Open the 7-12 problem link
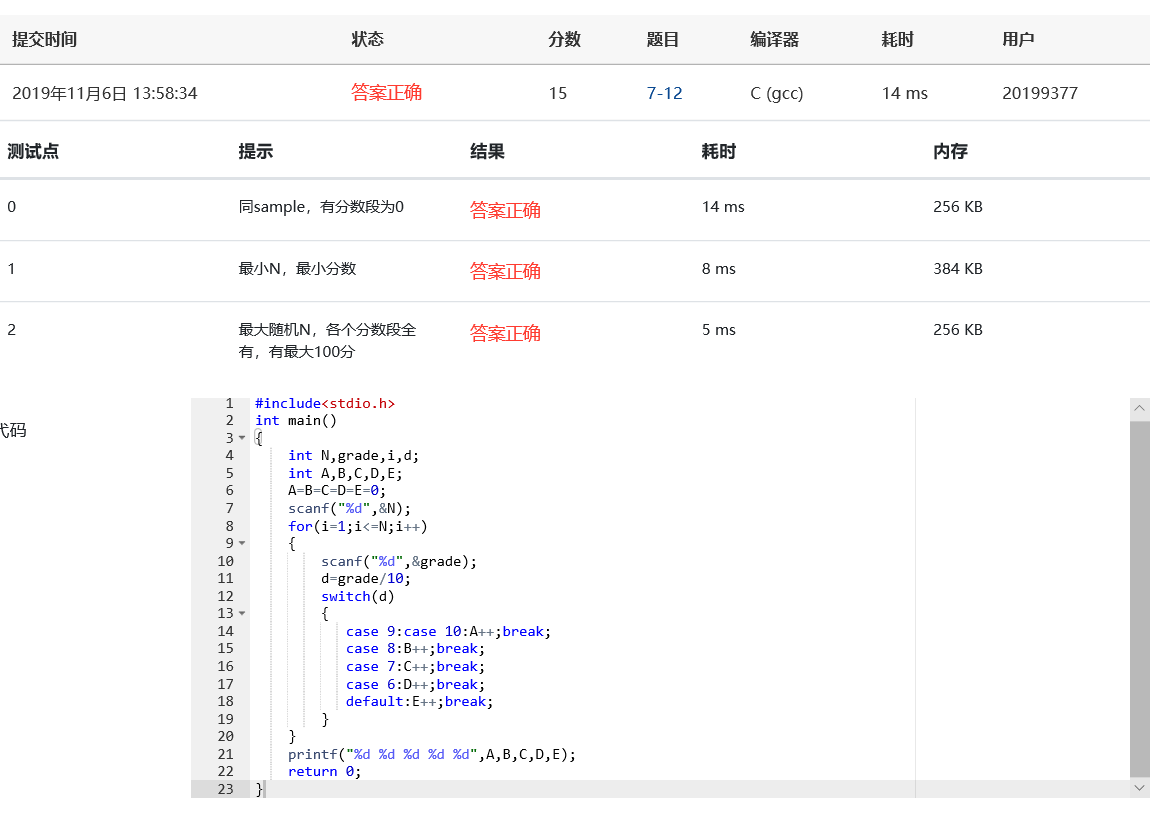Image resolution: width=1164 pixels, height=813 pixels. point(664,93)
